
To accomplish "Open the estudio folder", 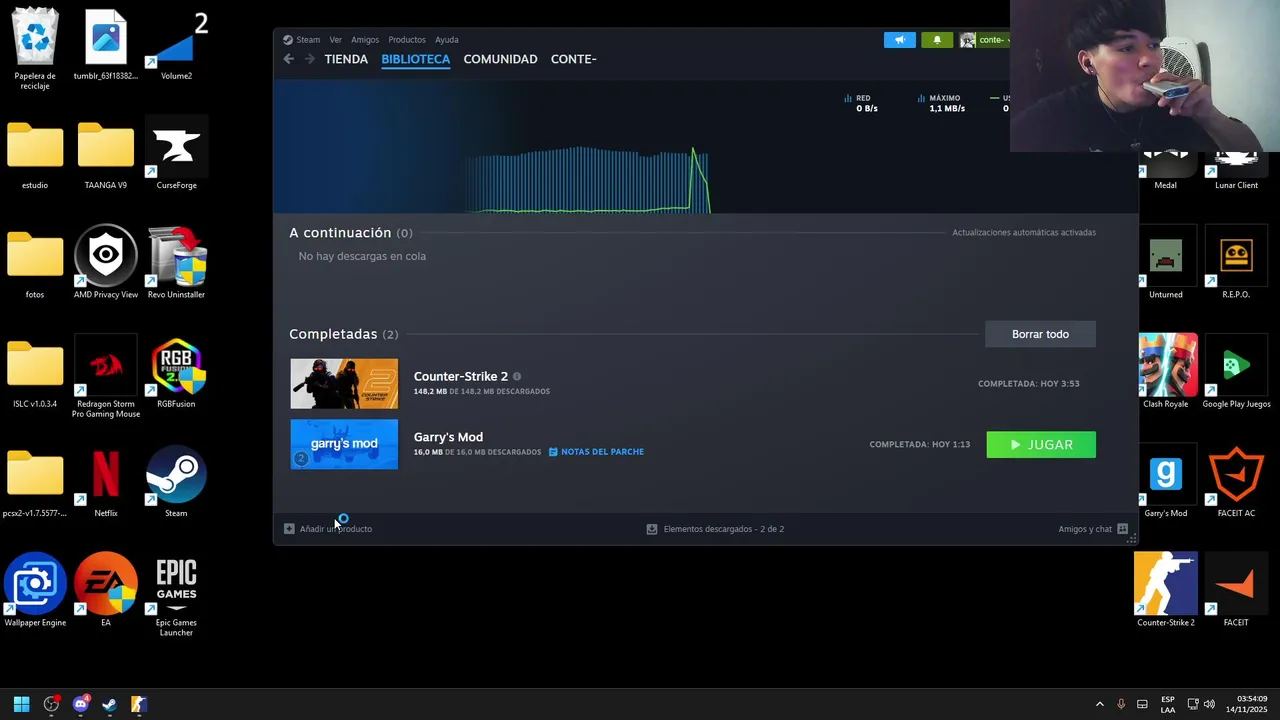I will (35, 155).
